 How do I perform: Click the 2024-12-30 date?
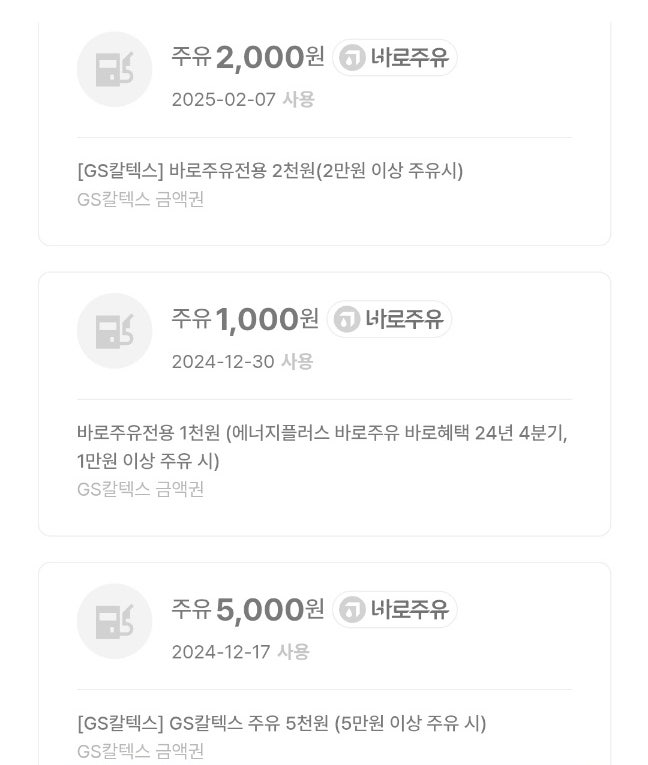[x=223, y=362]
